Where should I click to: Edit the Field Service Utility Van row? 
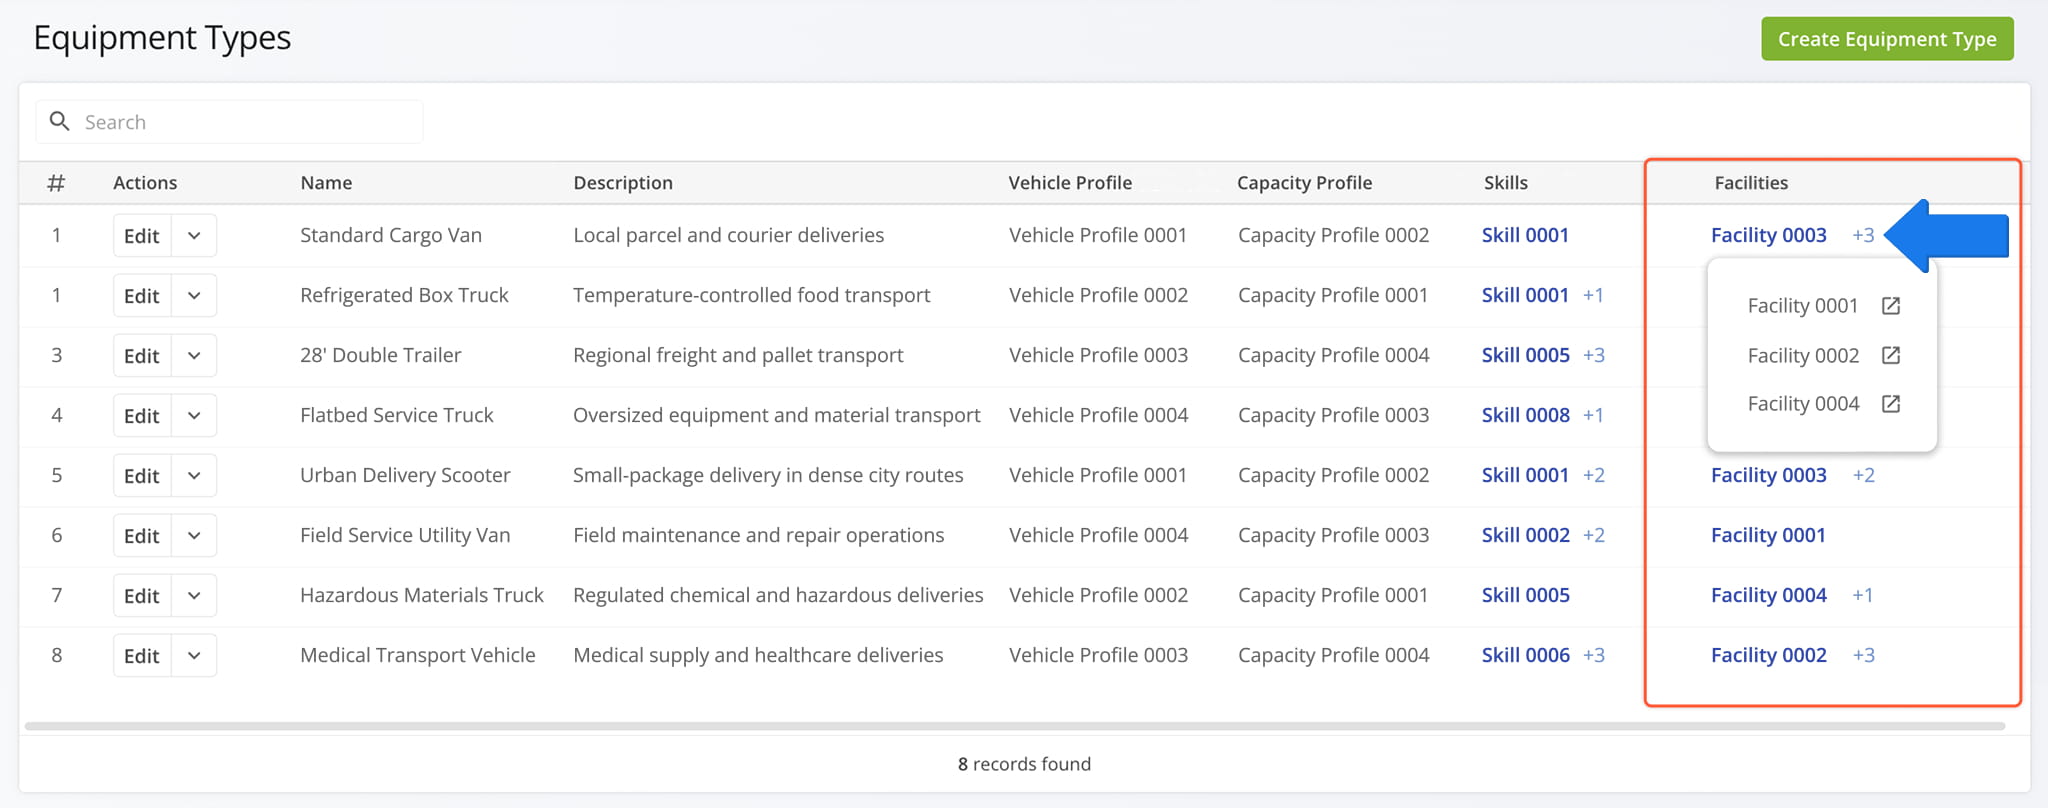pos(142,536)
